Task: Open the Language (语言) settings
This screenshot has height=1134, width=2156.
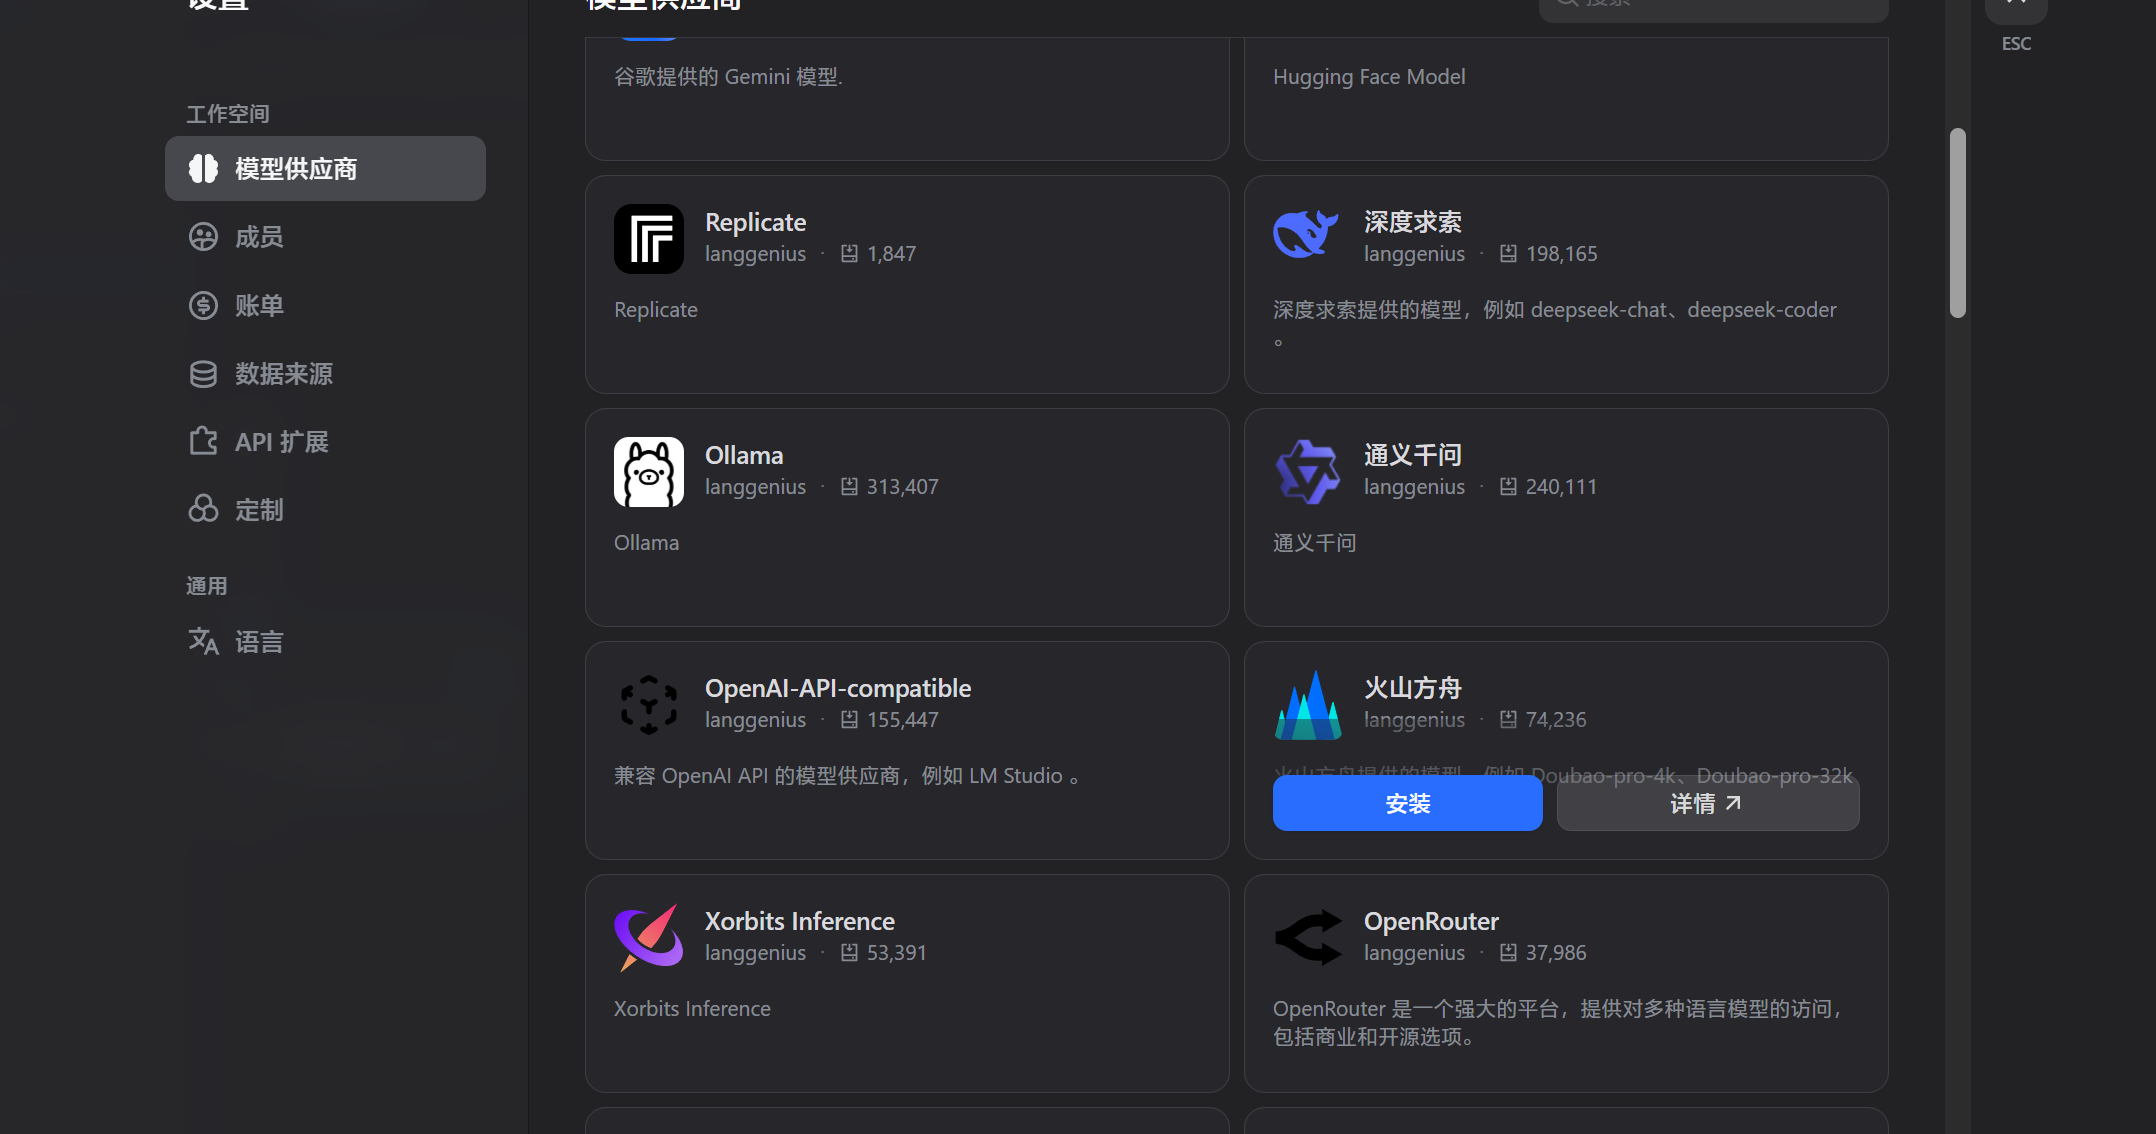Action: coord(258,642)
